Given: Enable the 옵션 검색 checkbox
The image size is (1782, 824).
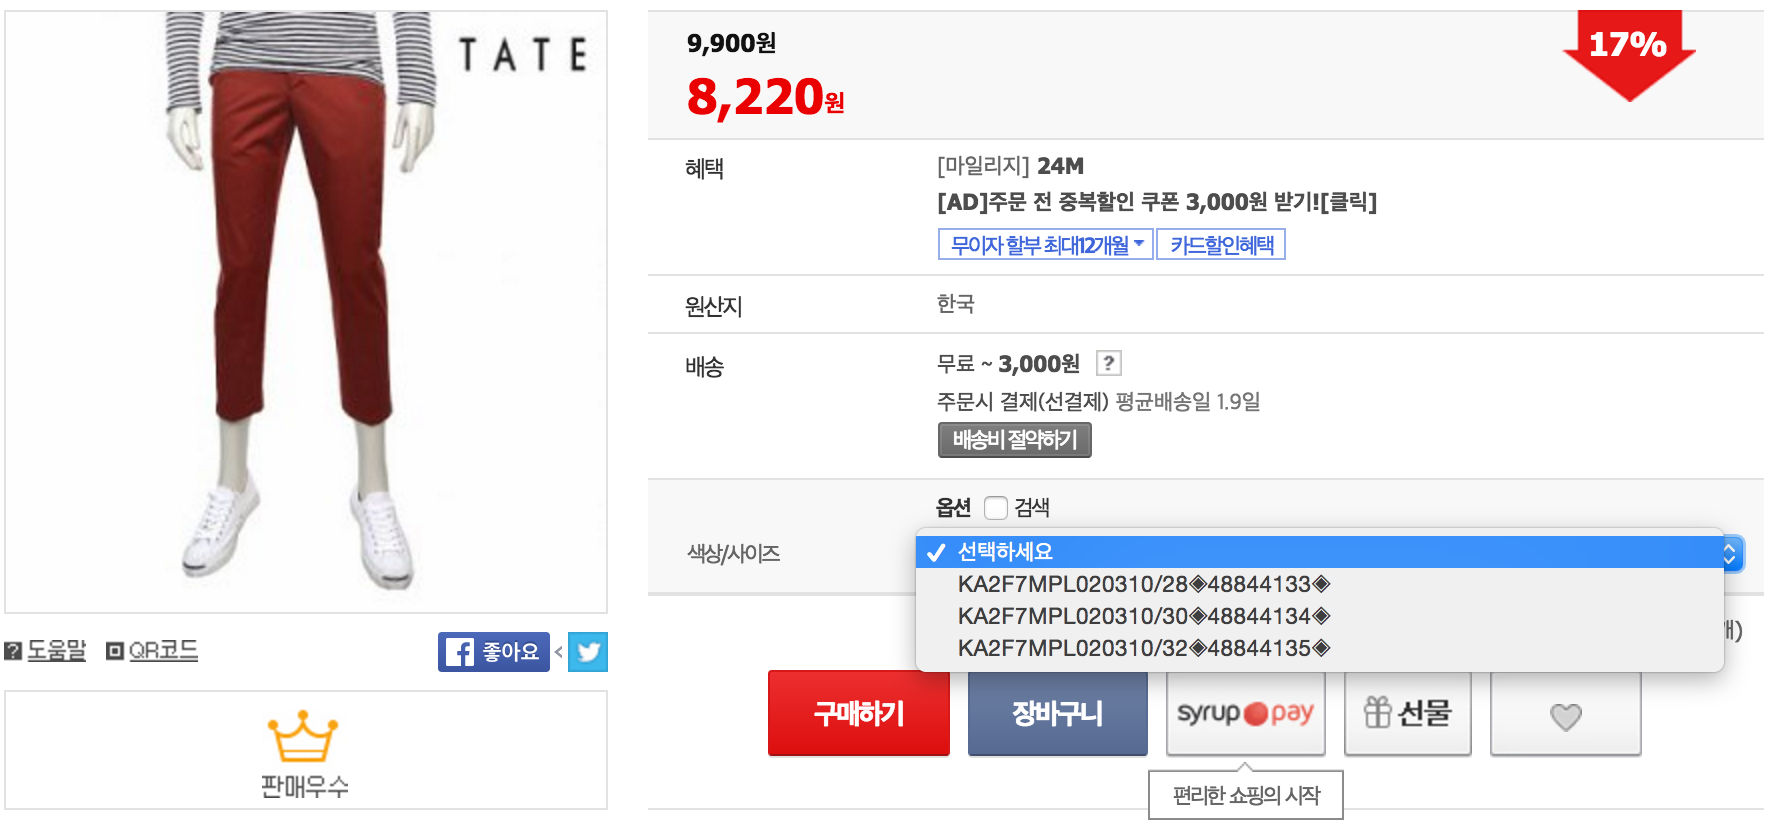Looking at the screenshot, I should [x=995, y=508].
